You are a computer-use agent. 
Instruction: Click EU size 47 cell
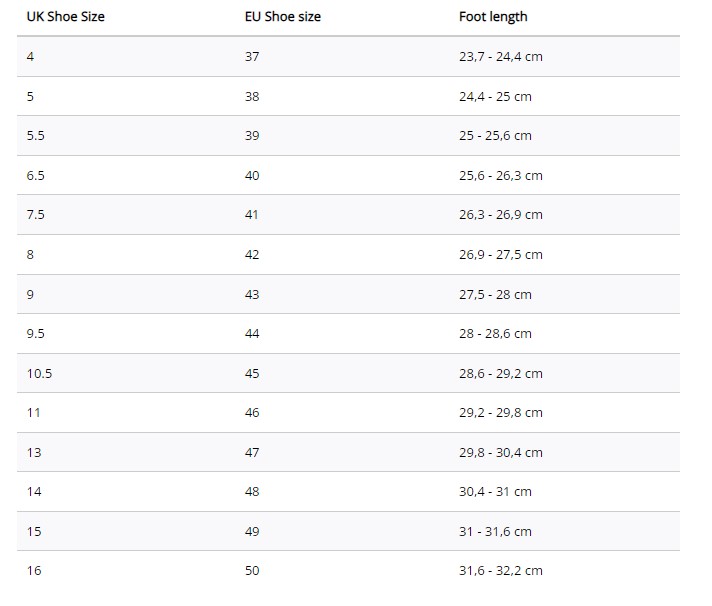[252, 453]
